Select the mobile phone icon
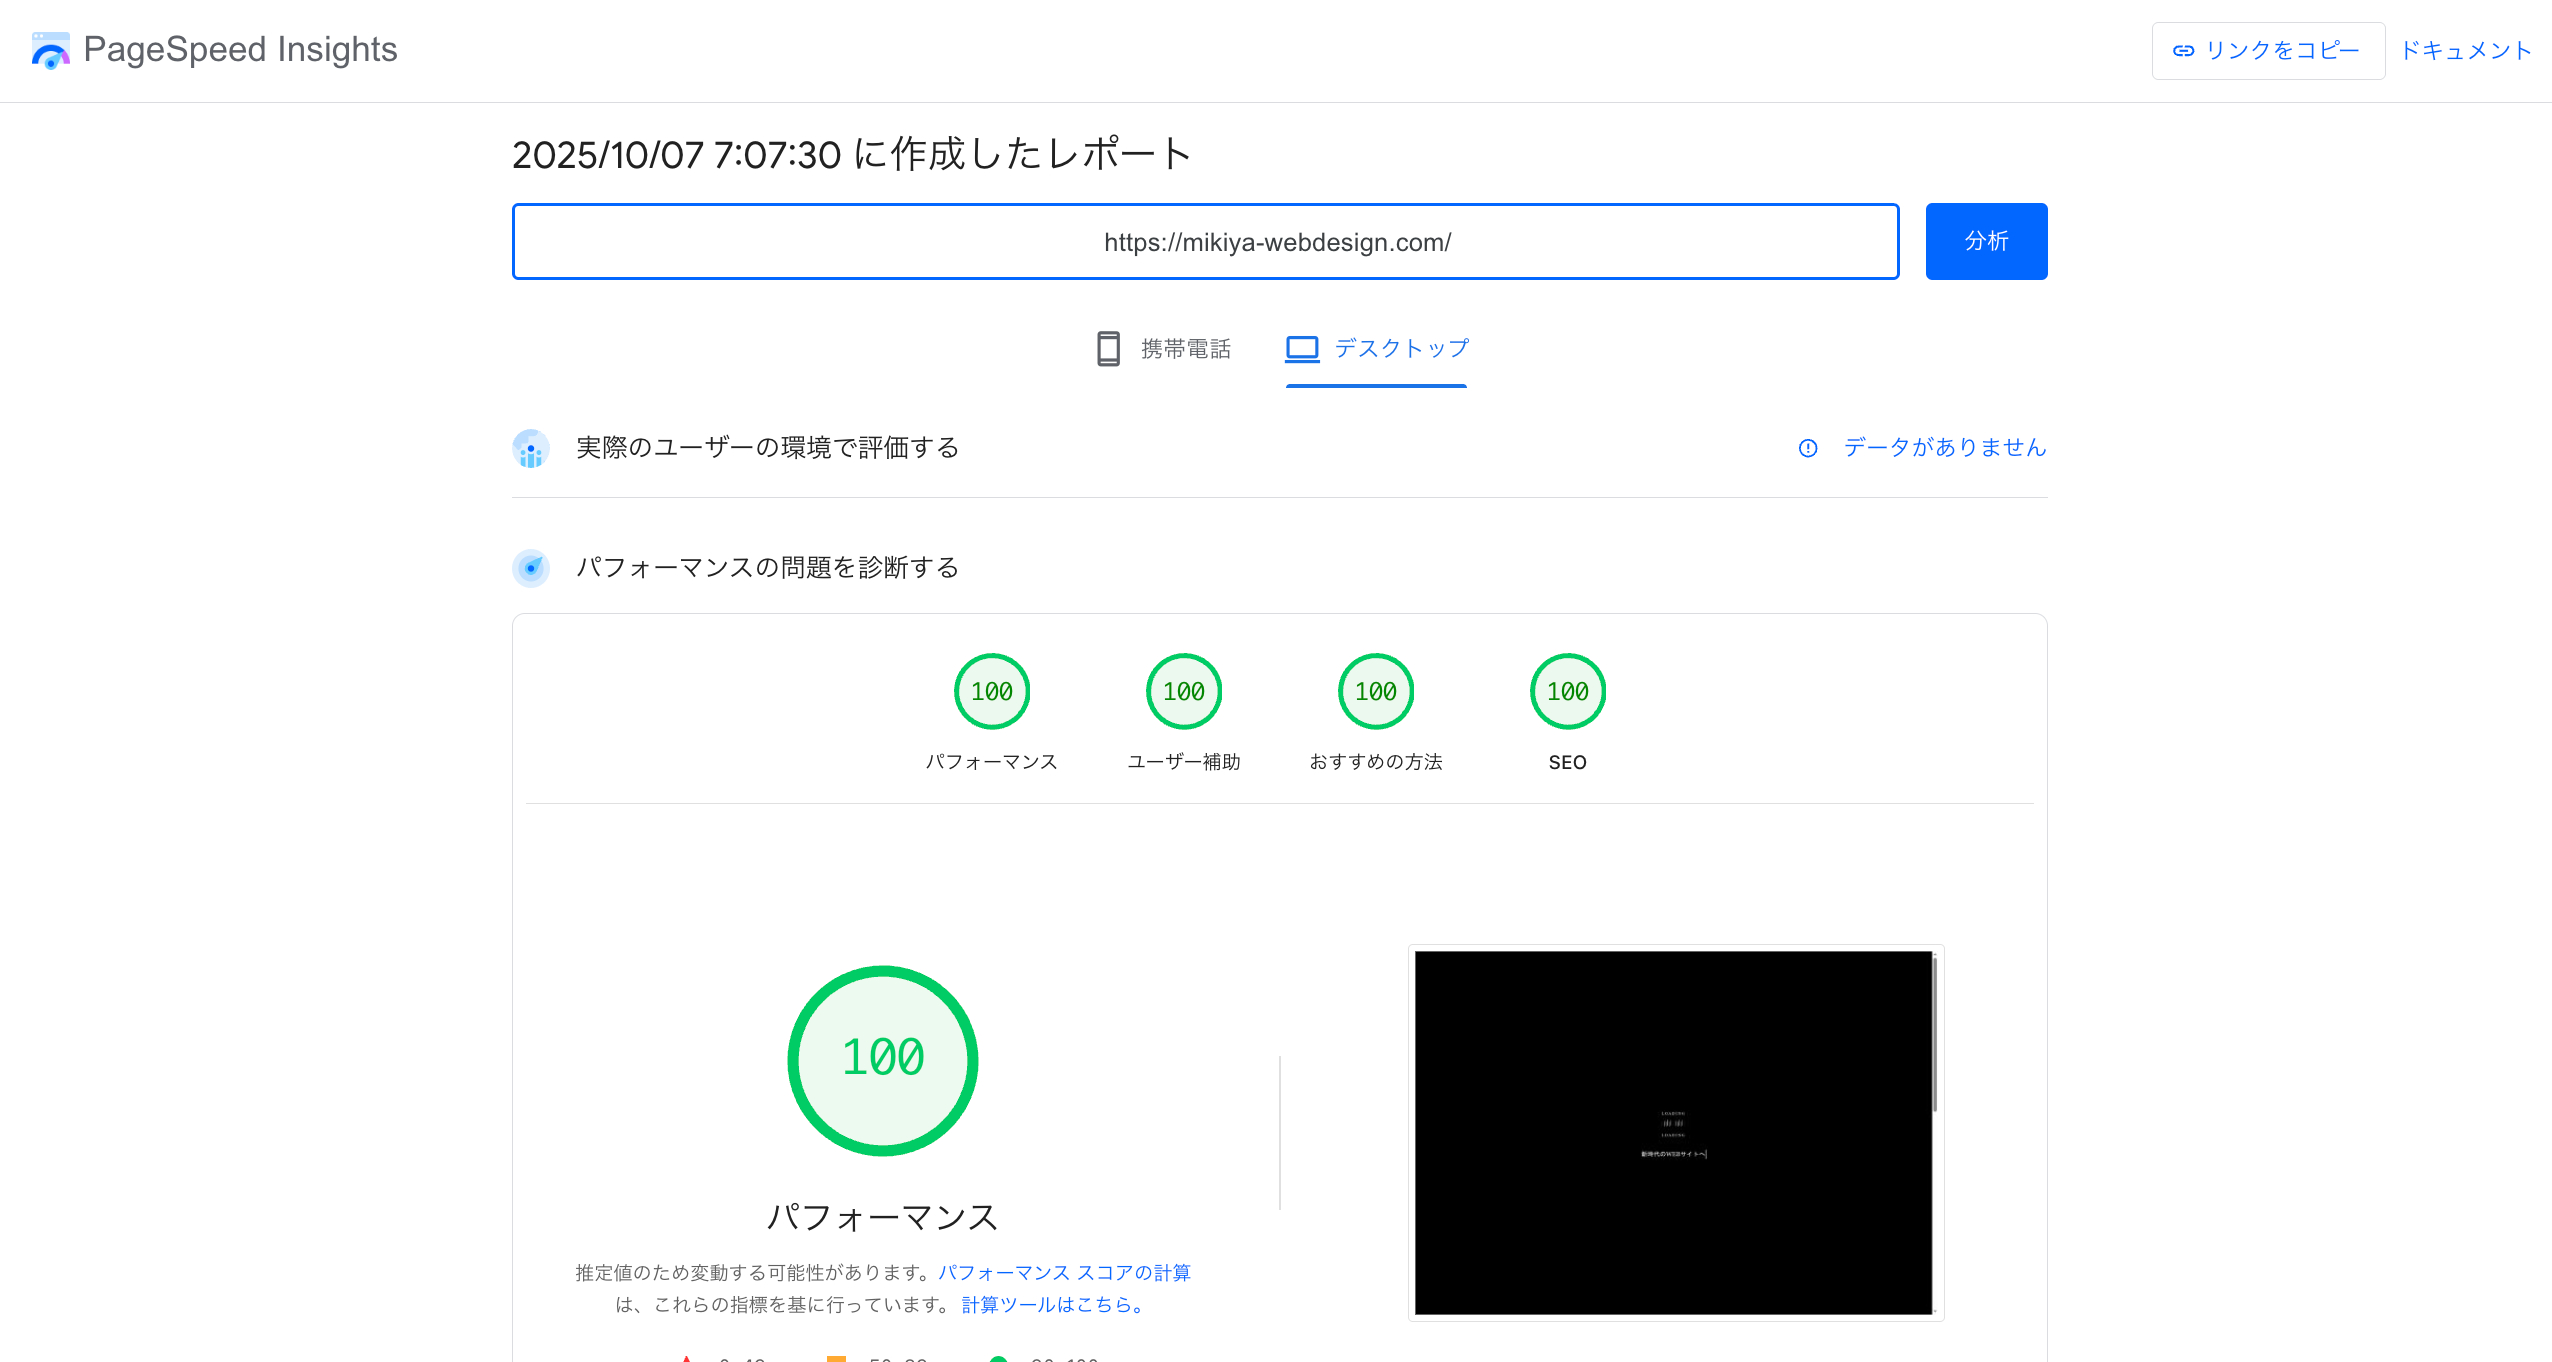The image size is (2552, 1362). tap(1108, 349)
